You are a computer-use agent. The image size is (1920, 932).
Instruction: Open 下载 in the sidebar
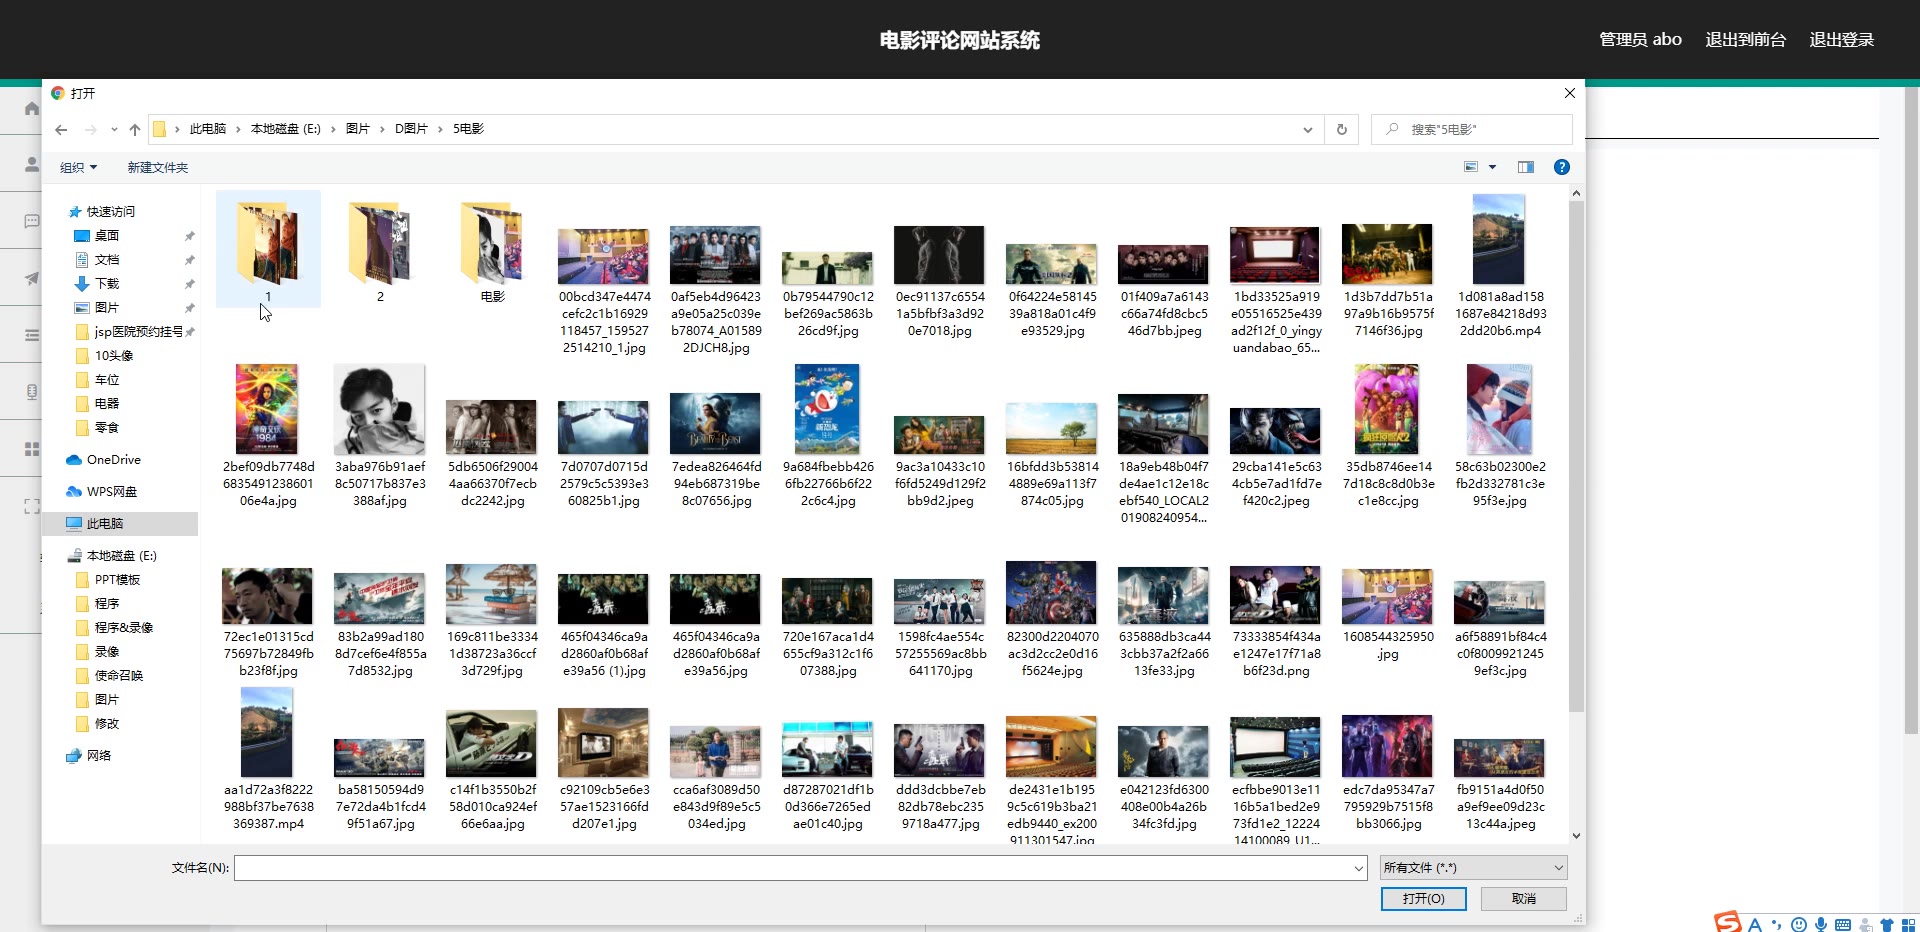coord(107,284)
